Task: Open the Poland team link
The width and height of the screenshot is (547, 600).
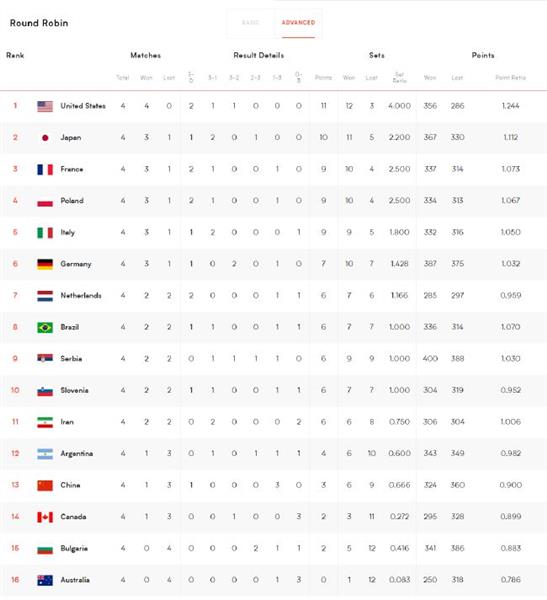Action: (x=72, y=201)
